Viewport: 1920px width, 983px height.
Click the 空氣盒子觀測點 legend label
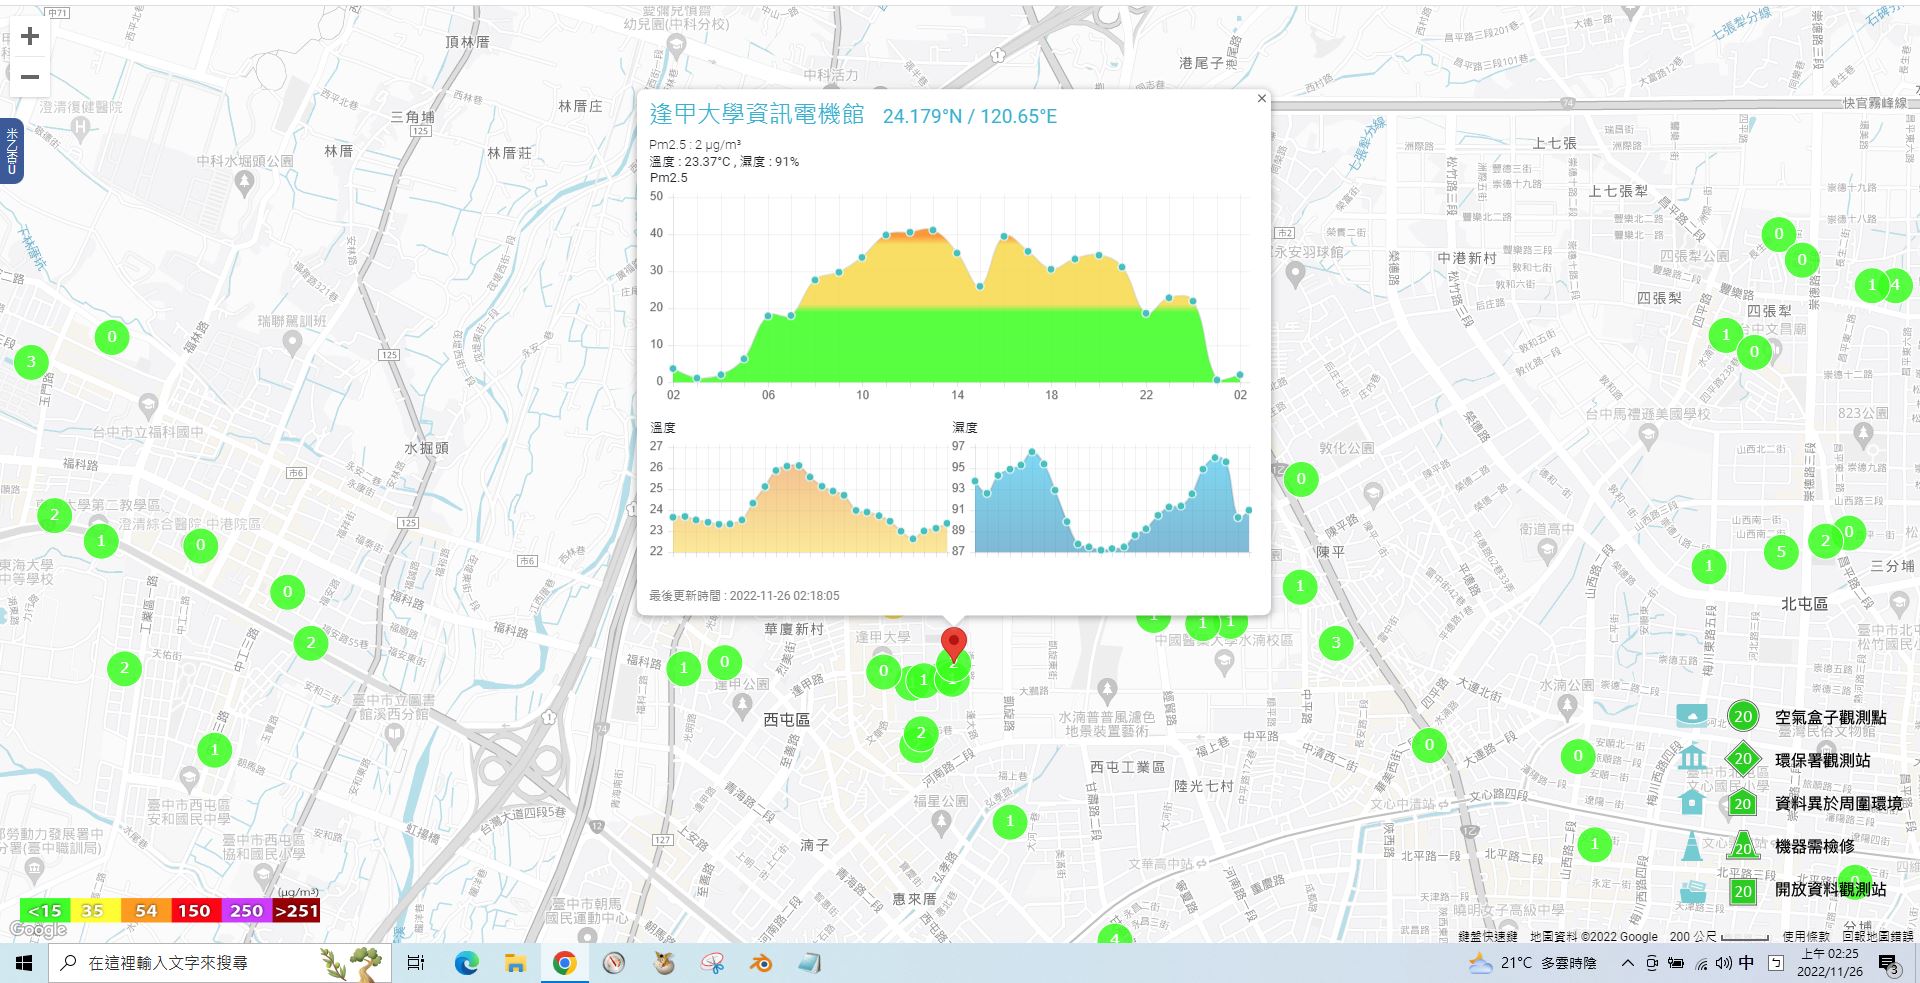1830,717
